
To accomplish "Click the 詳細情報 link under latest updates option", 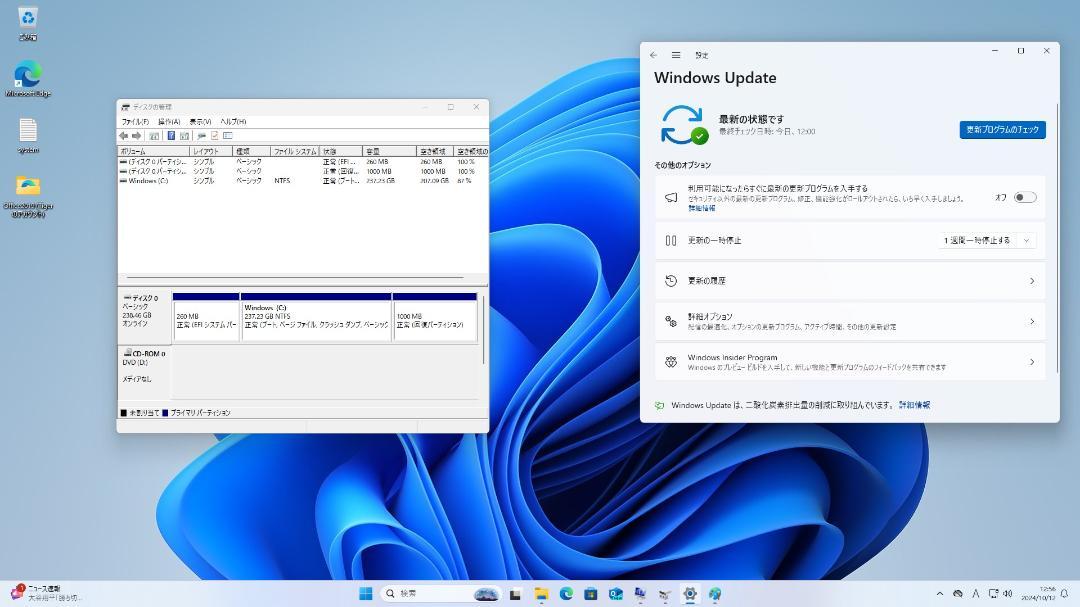I will point(701,208).
